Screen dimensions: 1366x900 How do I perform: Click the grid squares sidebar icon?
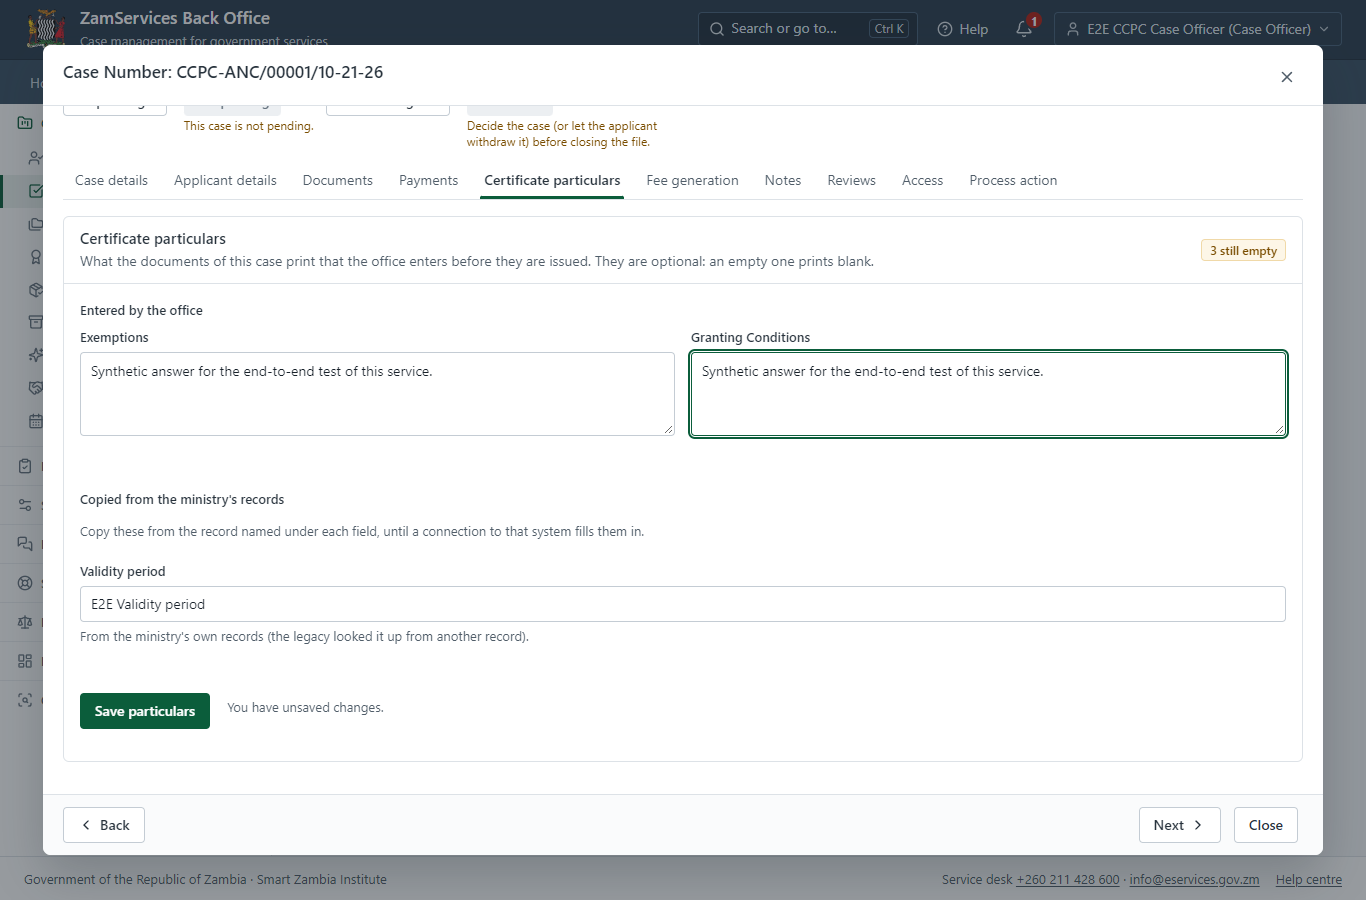(25, 661)
